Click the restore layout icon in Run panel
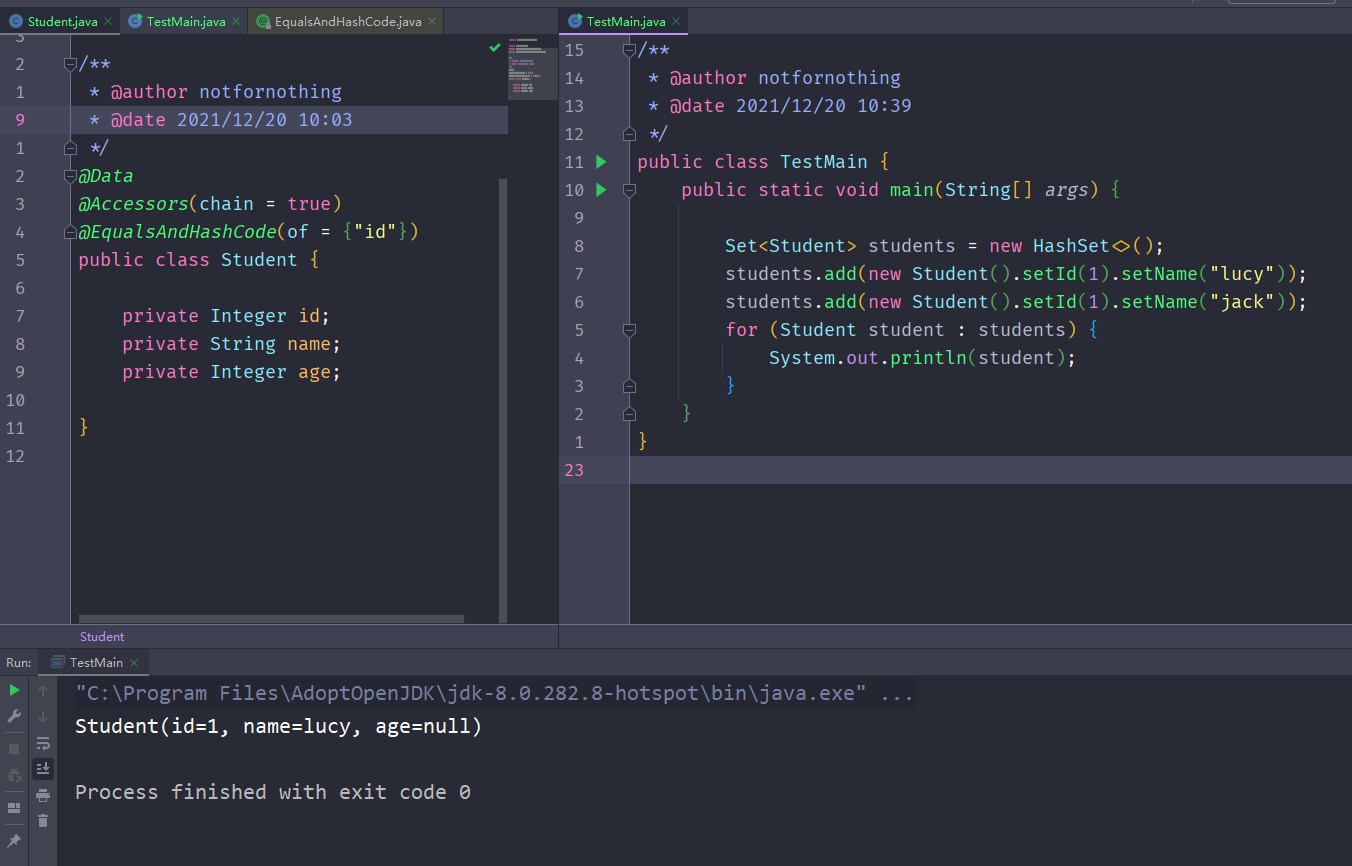This screenshot has height=866, width=1352. [x=14, y=807]
